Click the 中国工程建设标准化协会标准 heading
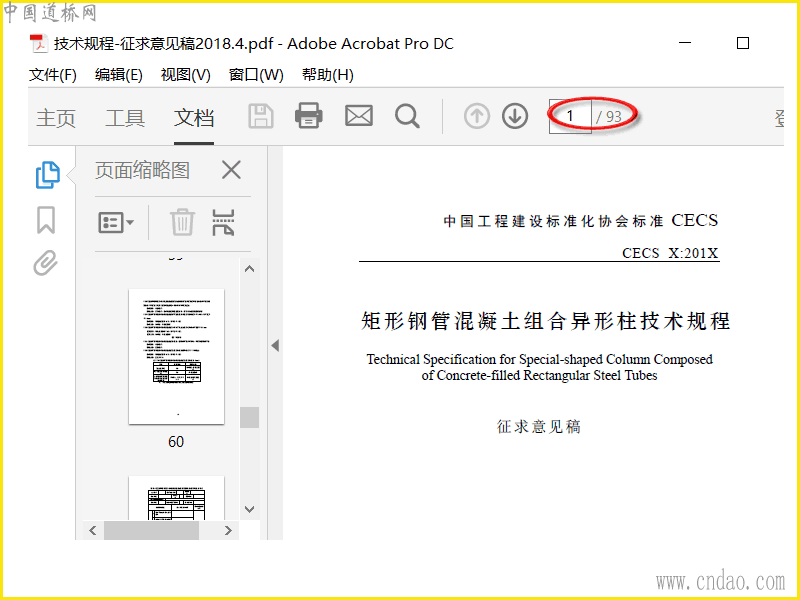 (x=554, y=221)
